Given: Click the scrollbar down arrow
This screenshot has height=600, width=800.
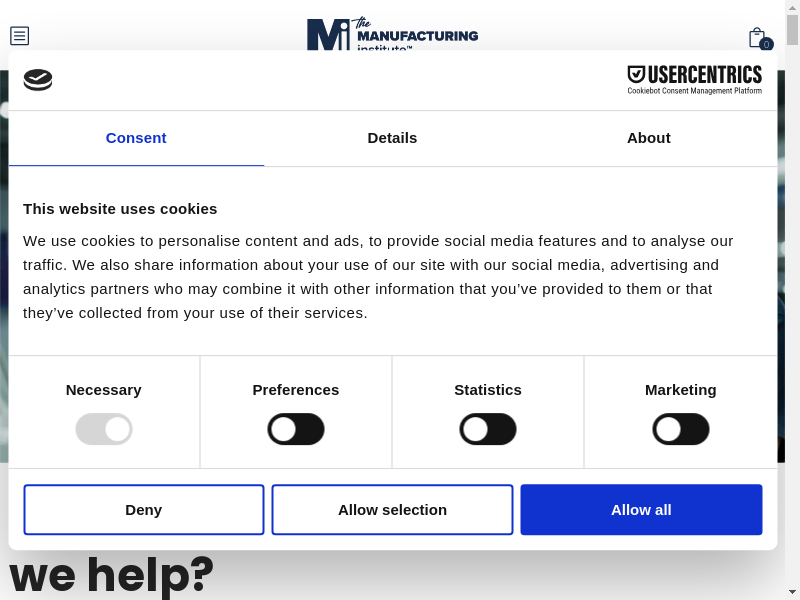Looking at the screenshot, I should point(792,592).
